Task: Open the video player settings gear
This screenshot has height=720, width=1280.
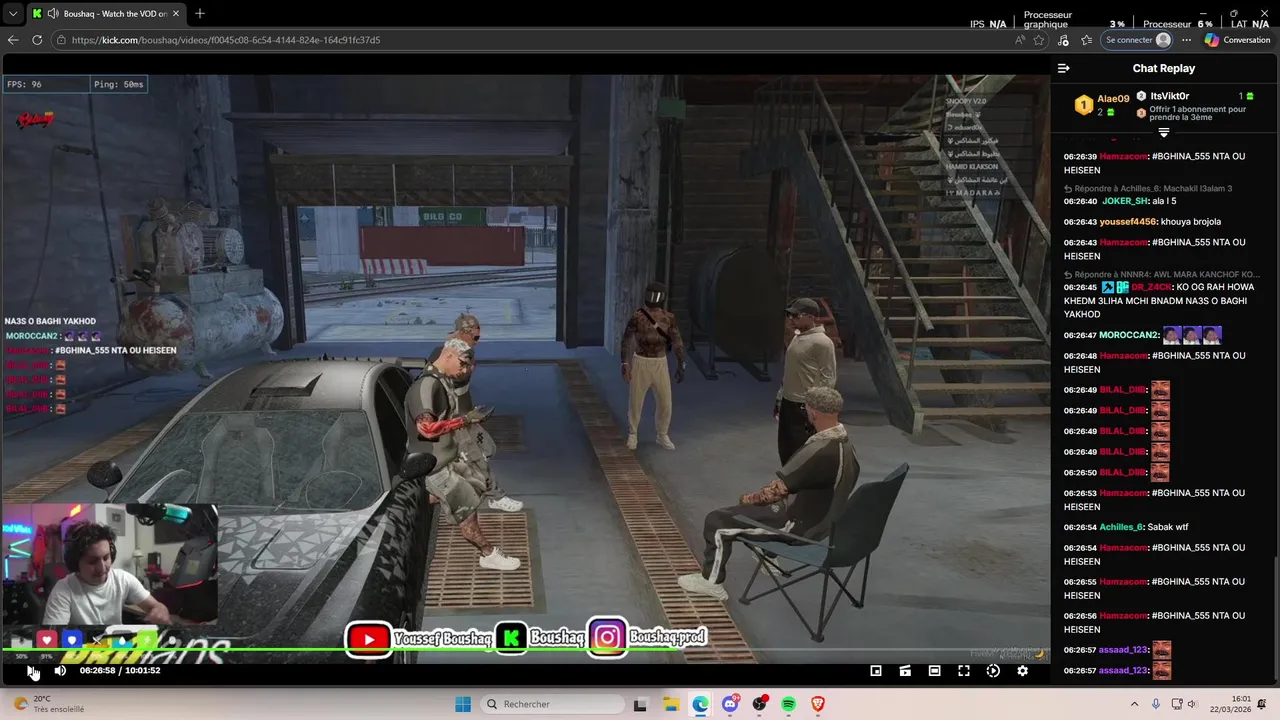Action: tap(1022, 671)
